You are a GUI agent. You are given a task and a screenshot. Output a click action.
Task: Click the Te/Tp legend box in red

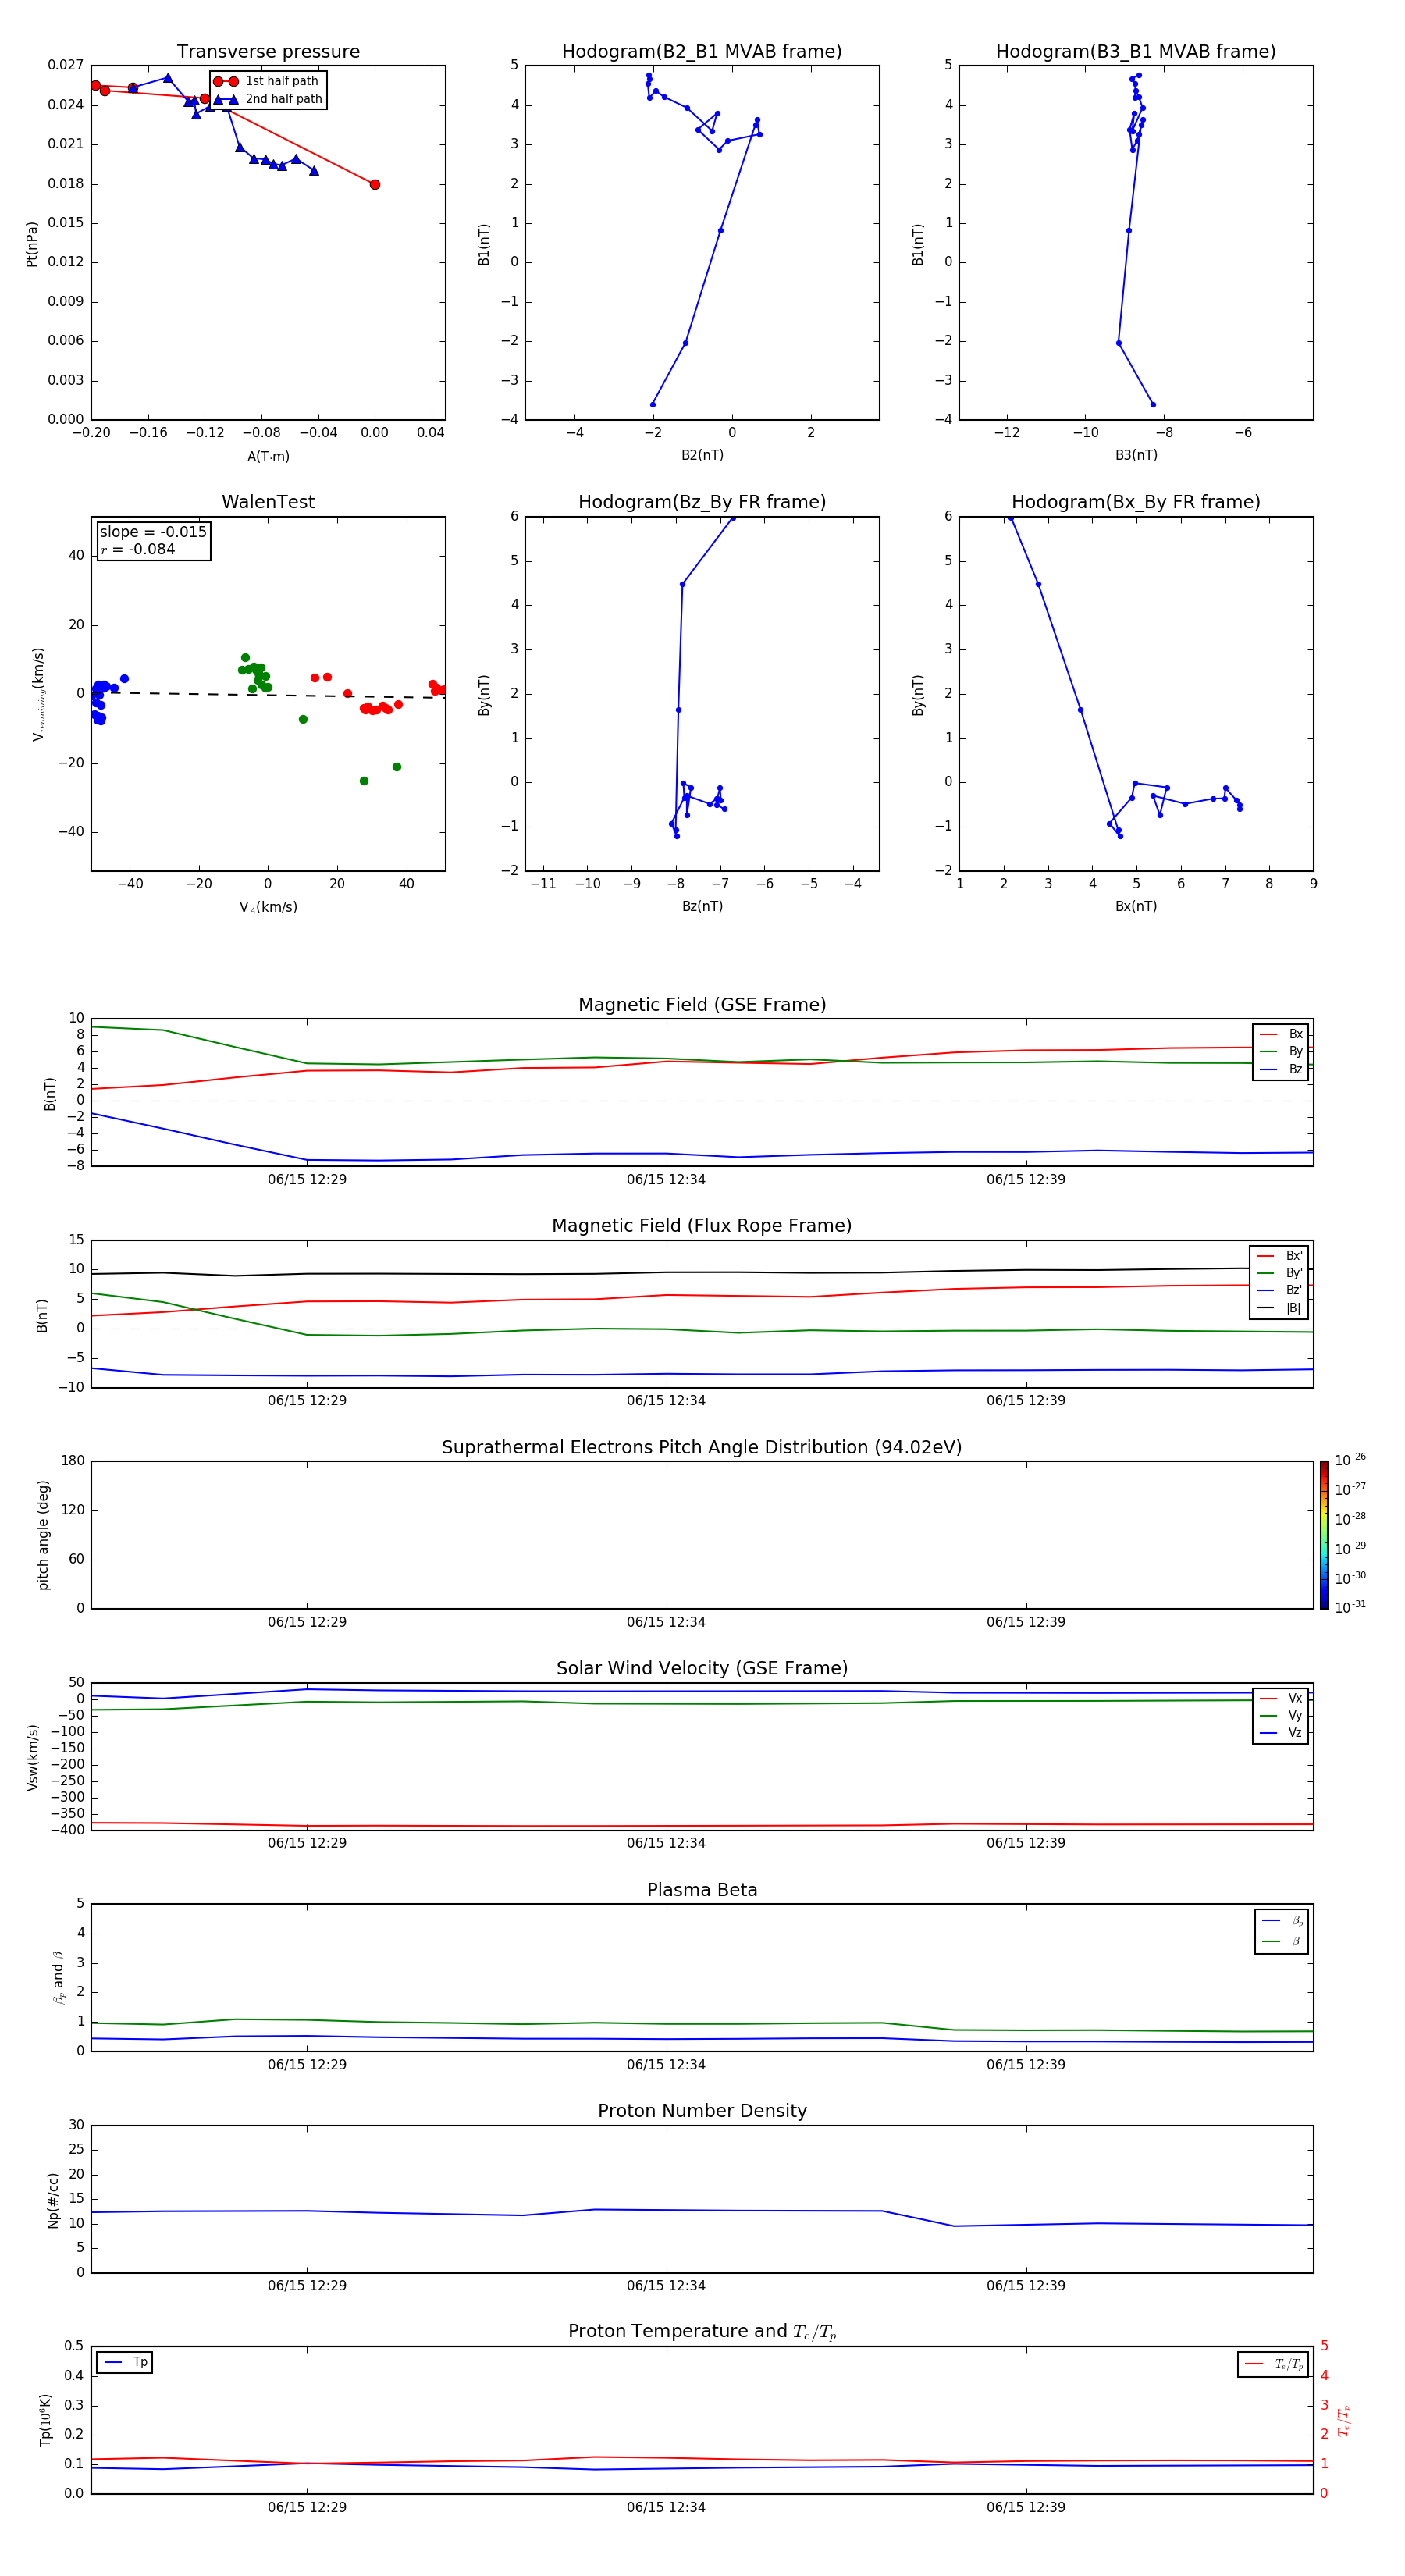1272,2364
